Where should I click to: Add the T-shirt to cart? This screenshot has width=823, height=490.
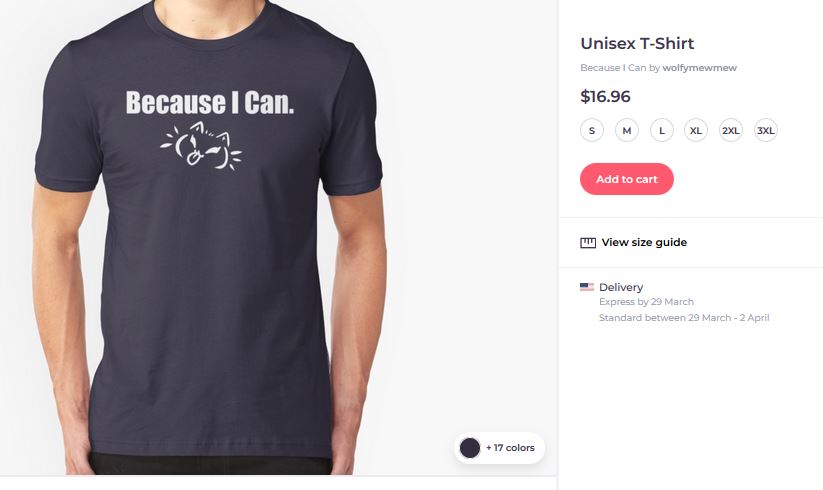[627, 179]
